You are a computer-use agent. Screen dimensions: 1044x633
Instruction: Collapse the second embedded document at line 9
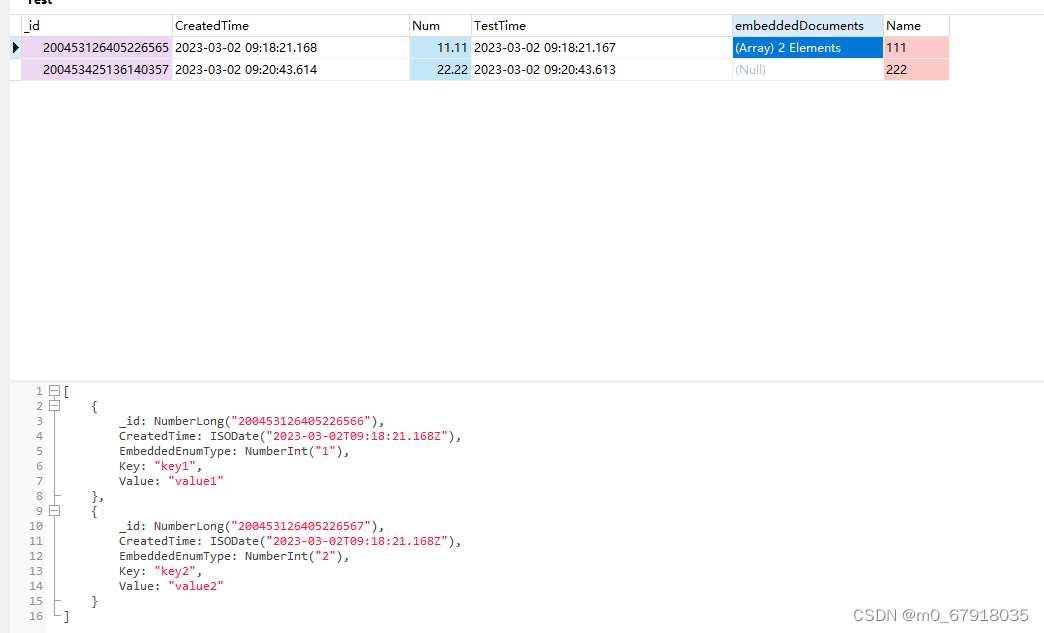(54, 510)
